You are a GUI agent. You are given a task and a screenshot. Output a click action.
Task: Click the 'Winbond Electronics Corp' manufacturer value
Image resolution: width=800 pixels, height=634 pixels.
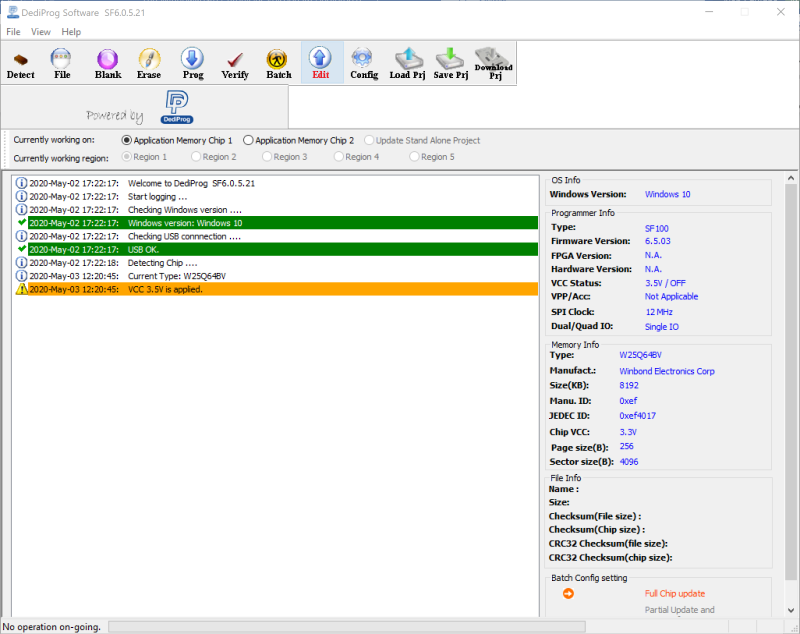(667, 371)
